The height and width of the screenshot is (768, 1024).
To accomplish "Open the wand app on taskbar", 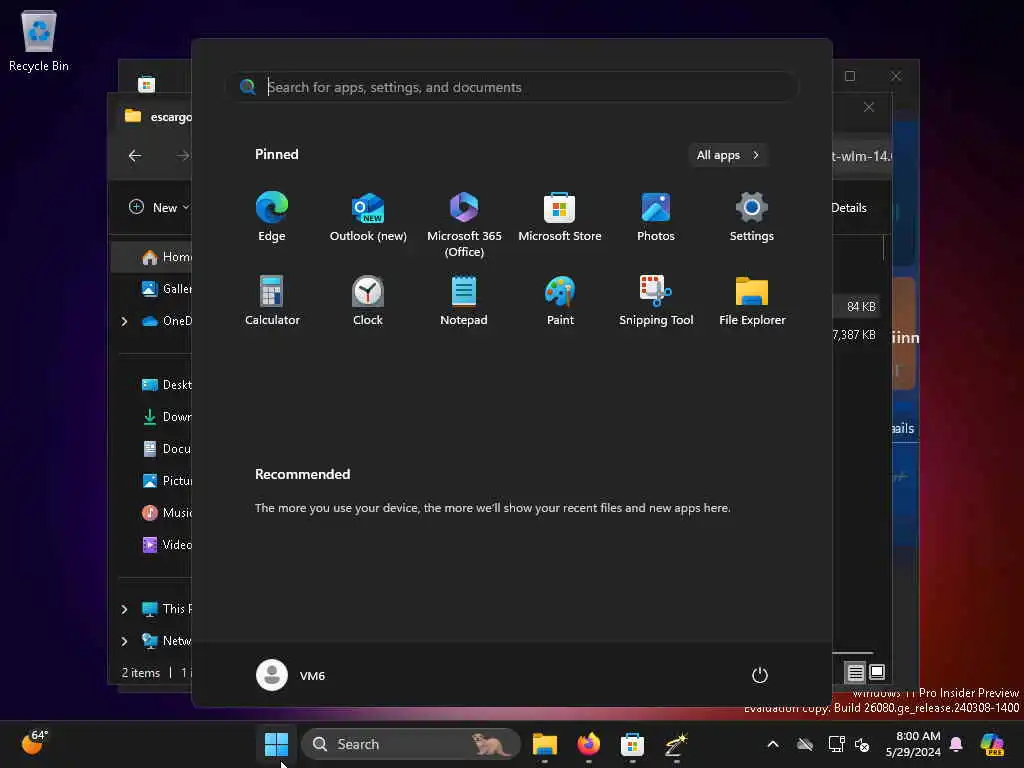I will click(676, 744).
